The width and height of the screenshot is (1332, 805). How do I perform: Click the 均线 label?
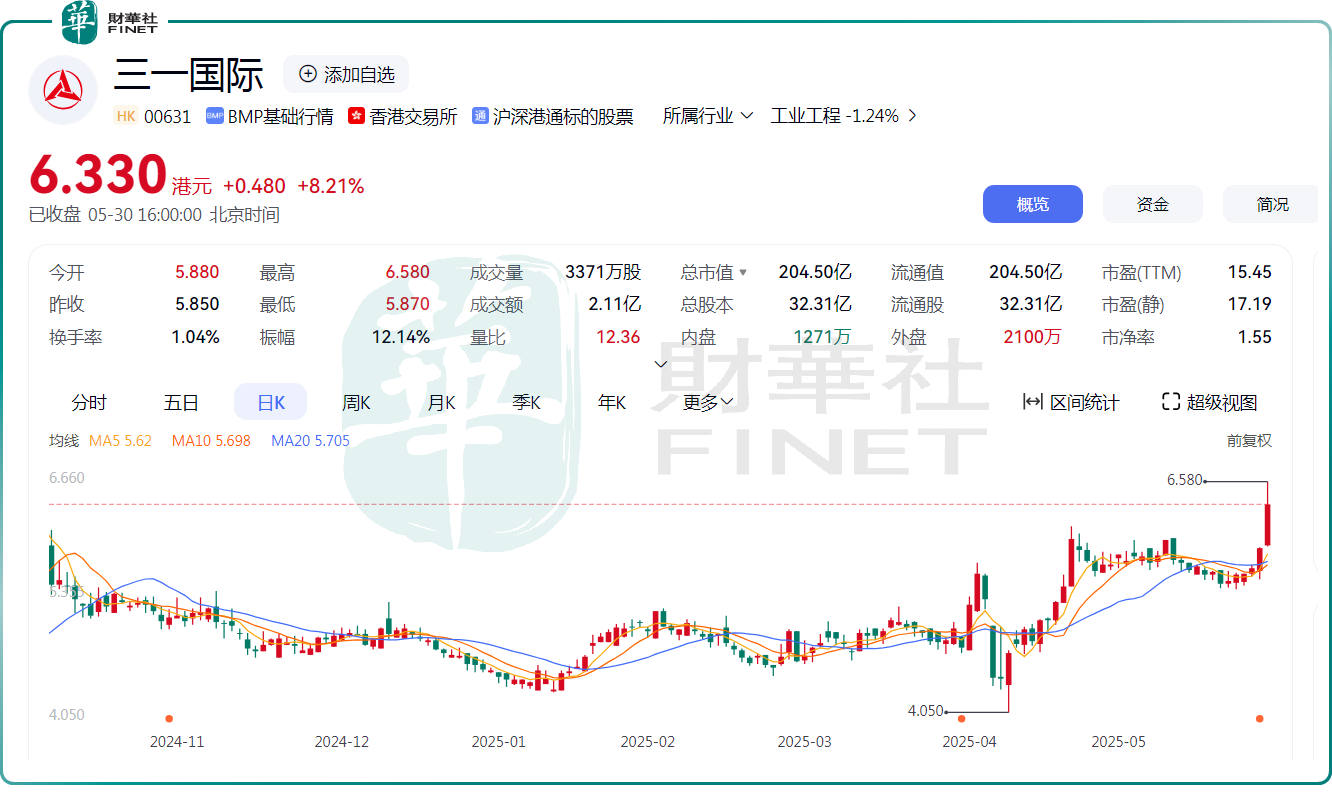[63, 440]
